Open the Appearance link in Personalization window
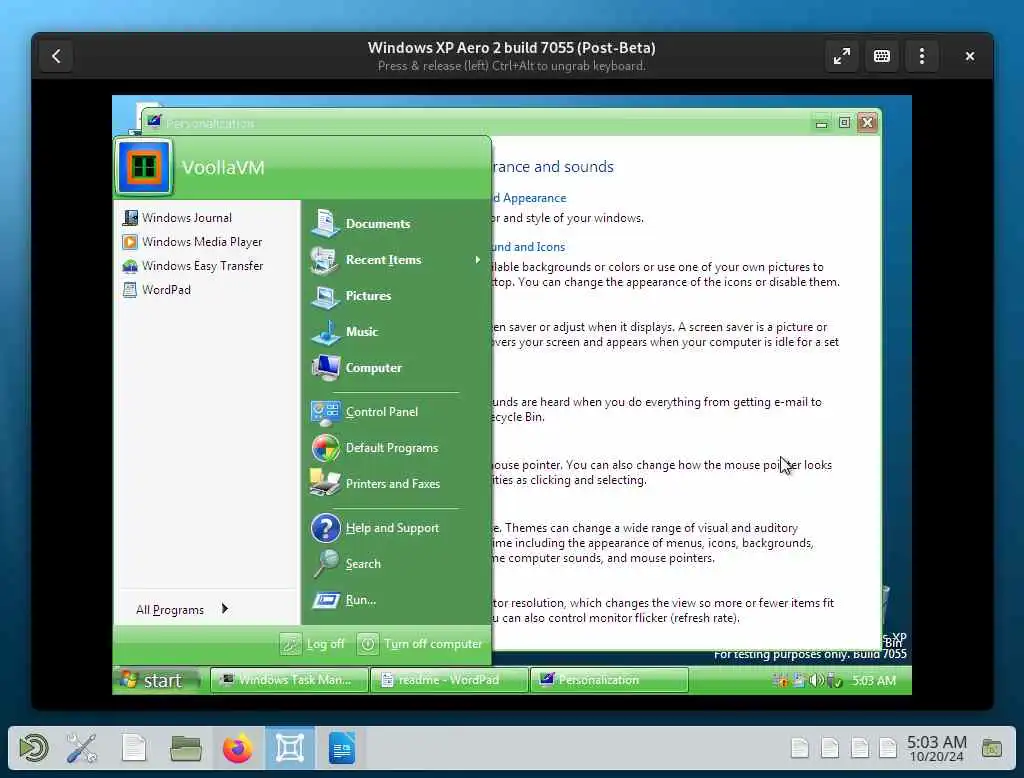 (x=530, y=198)
